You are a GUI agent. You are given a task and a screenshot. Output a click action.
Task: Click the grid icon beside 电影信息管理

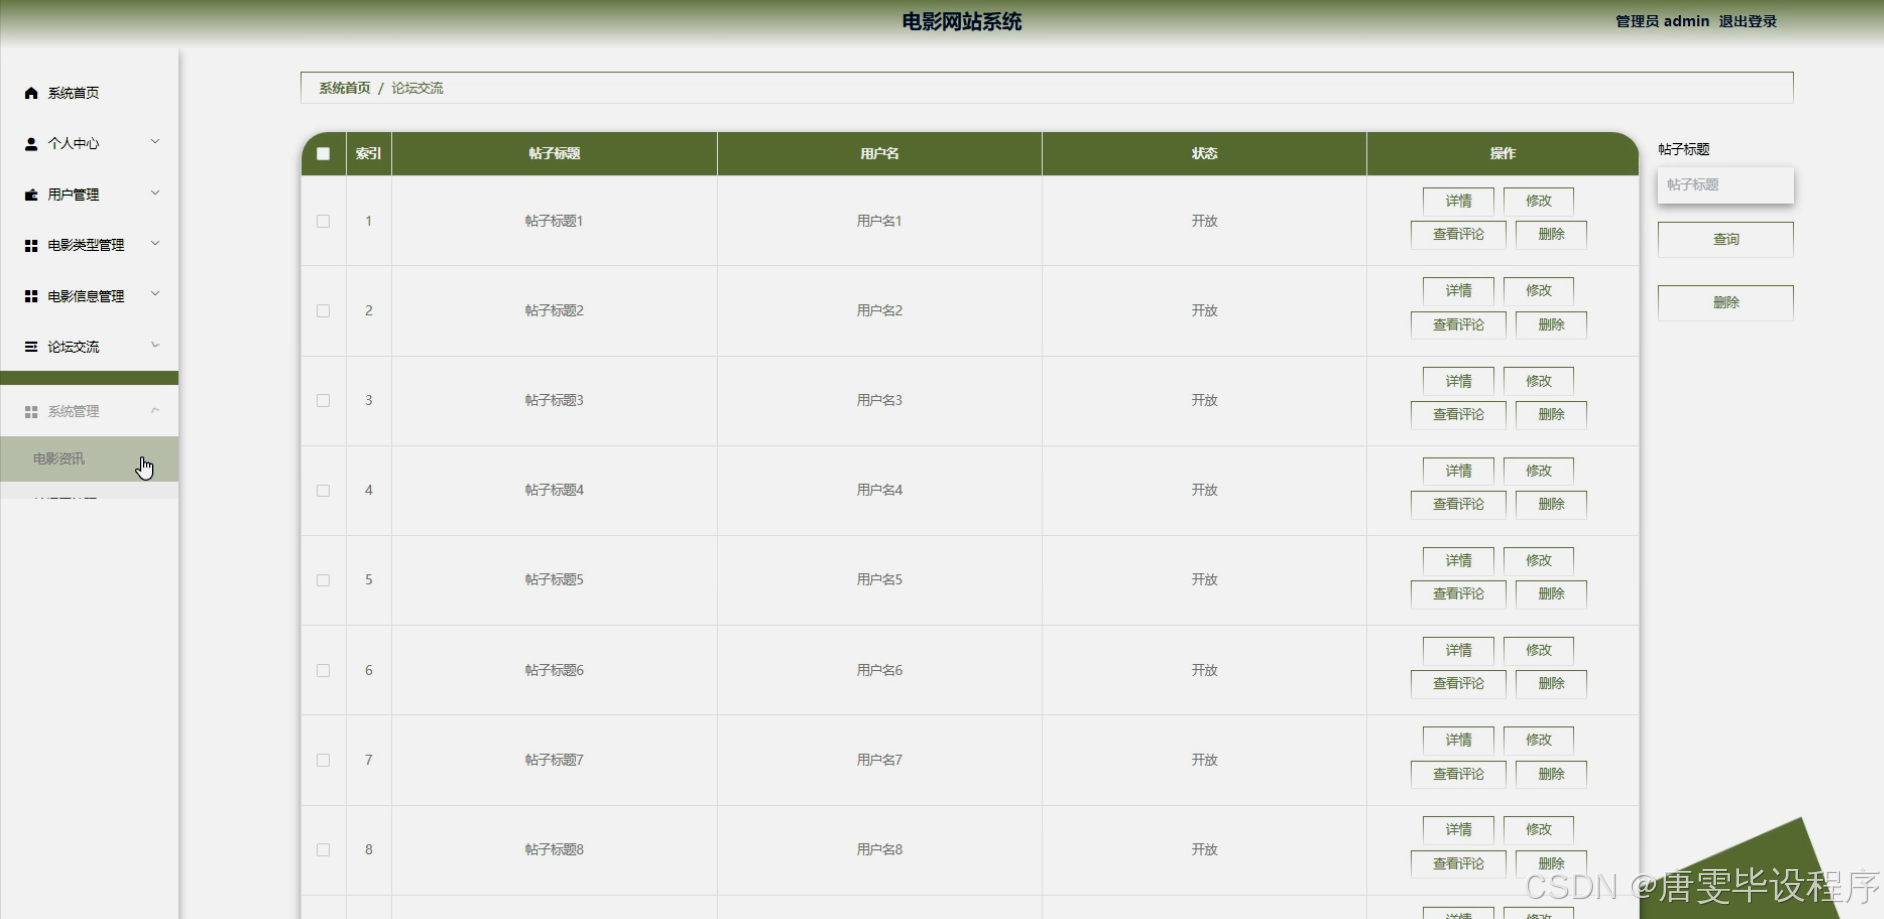pos(31,296)
